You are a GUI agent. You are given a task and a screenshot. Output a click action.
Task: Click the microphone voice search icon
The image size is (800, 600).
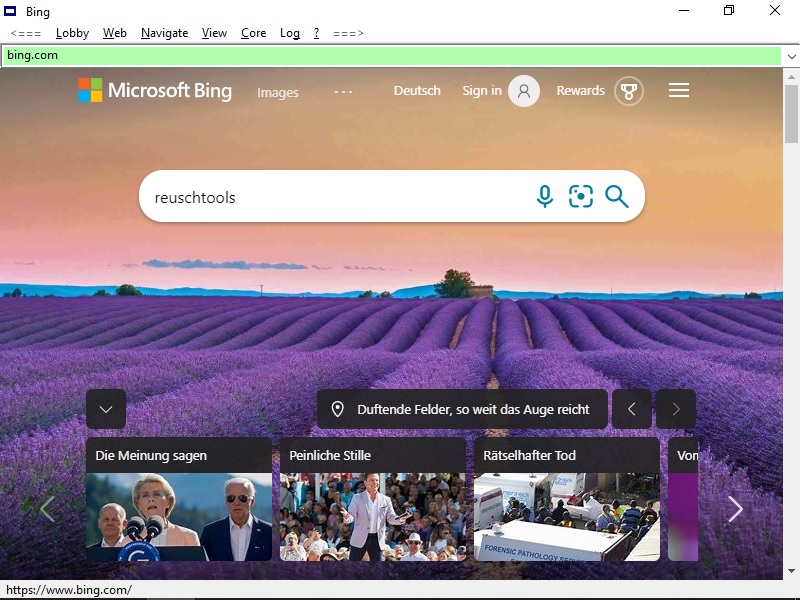544,197
